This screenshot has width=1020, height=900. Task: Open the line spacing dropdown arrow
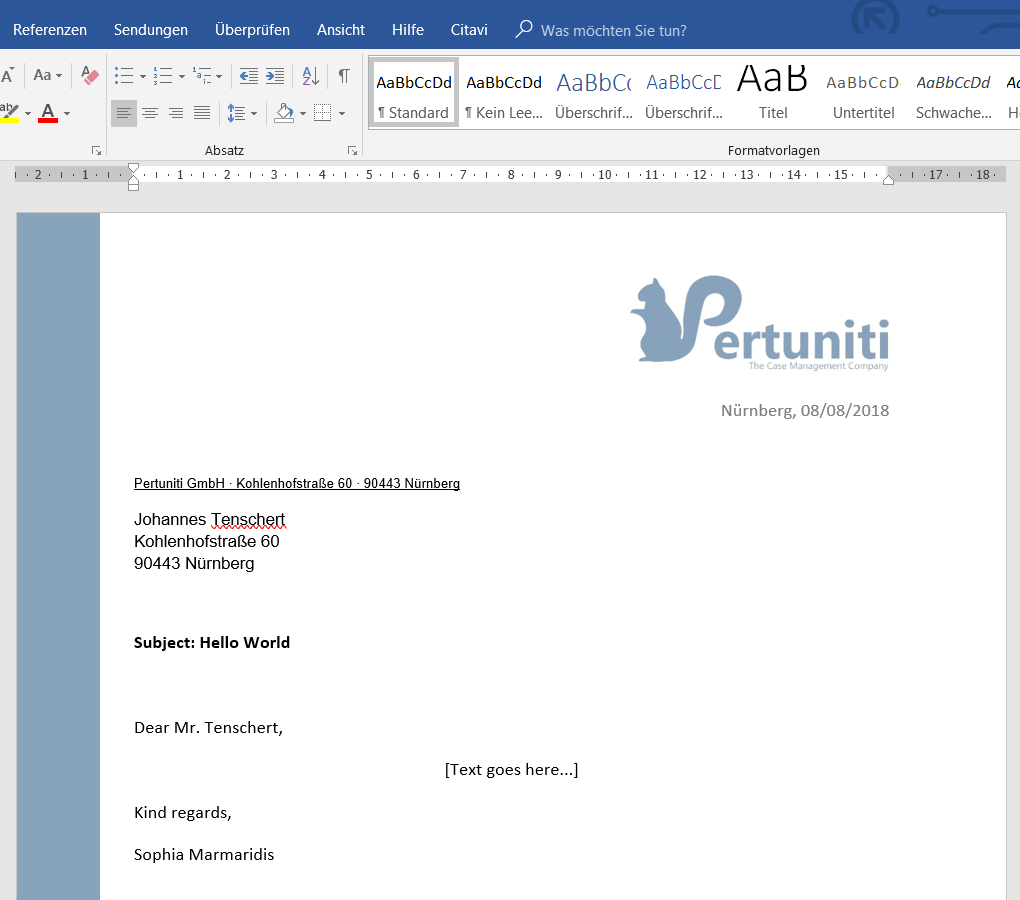[254, 114]
